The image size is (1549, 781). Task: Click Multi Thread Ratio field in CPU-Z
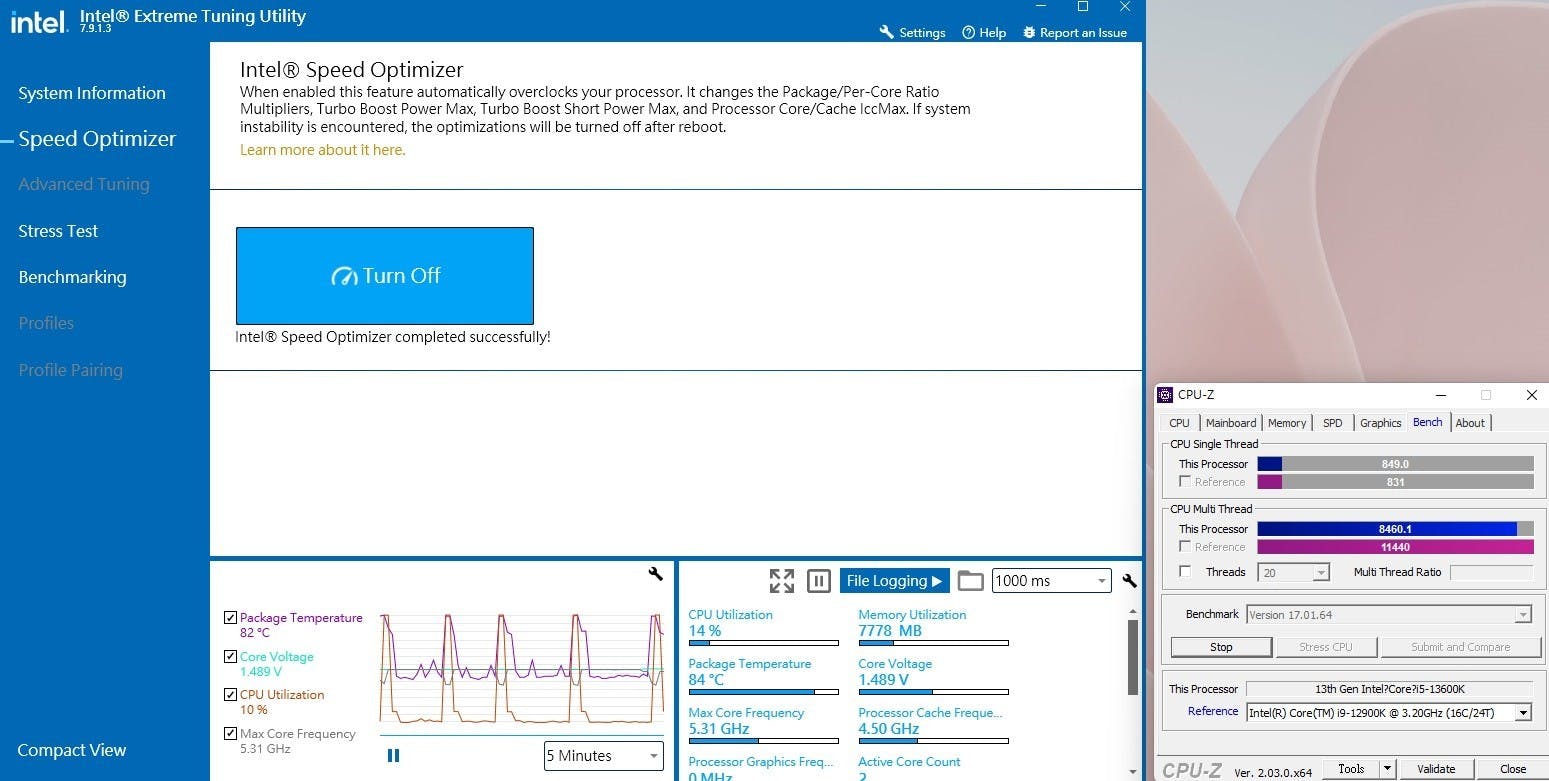pos(1491,572)
